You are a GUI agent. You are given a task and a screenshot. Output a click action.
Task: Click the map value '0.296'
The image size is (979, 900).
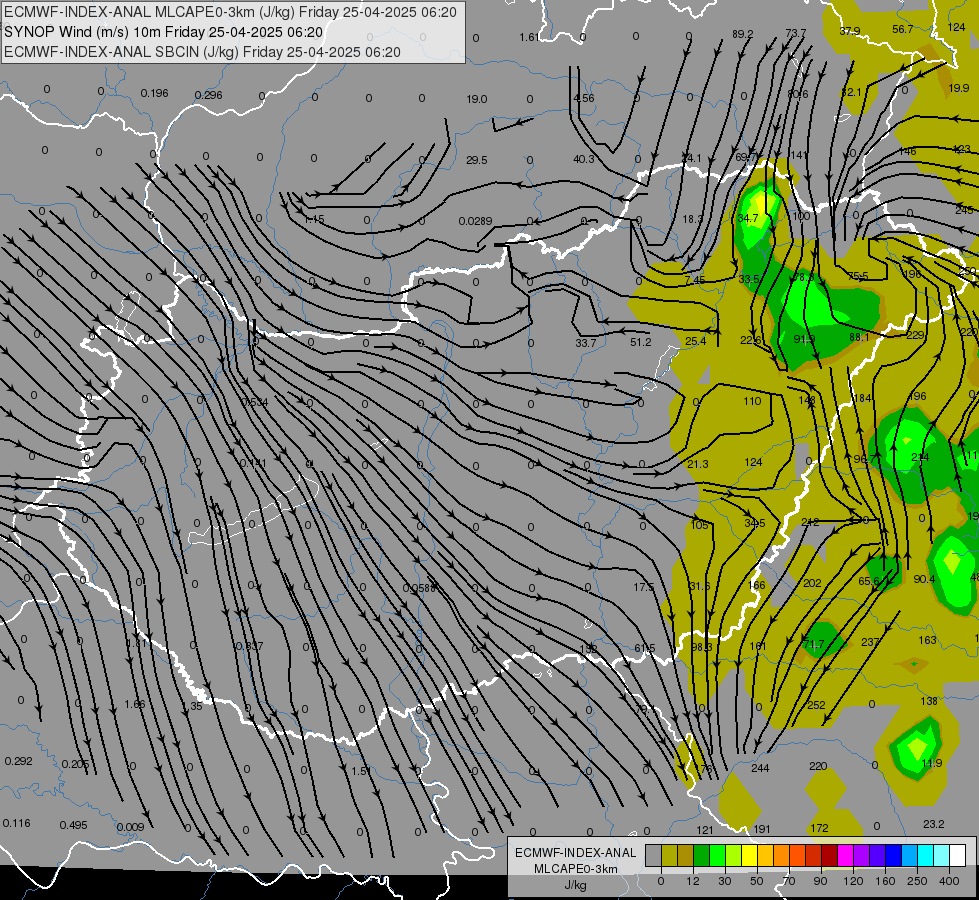point(209,95)
